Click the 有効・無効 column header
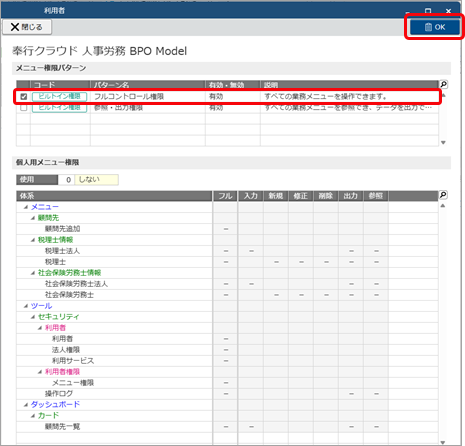The height and width of the screenshot is (446, 465). coord(233,85)
